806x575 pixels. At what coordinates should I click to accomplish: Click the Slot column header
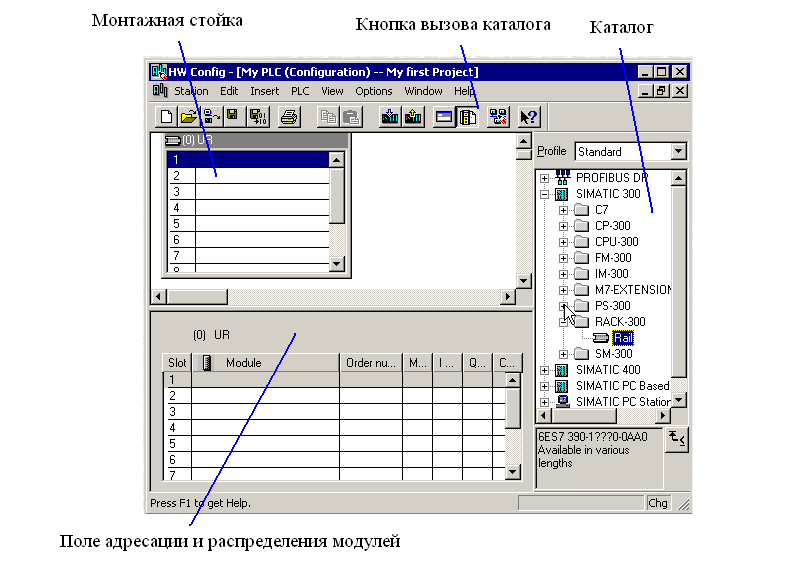point(177,363)
